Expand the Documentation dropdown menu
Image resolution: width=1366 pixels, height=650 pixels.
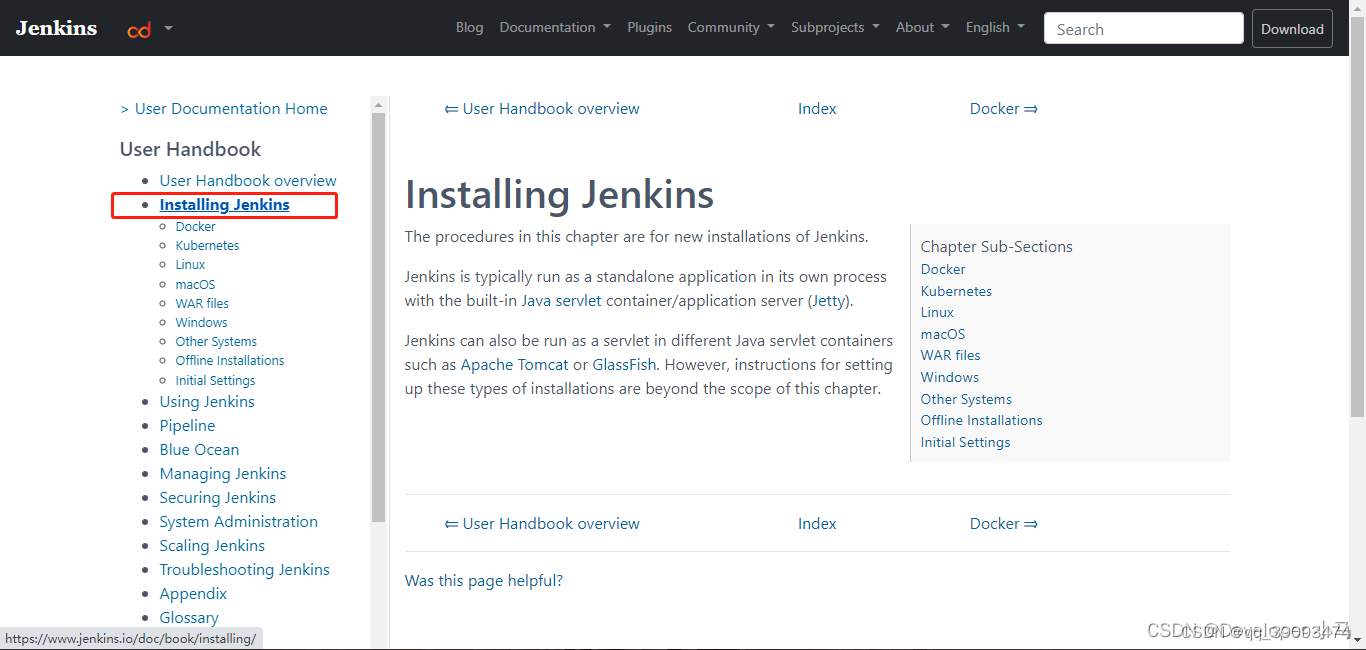pyautogui.click(x=555, y=27)
